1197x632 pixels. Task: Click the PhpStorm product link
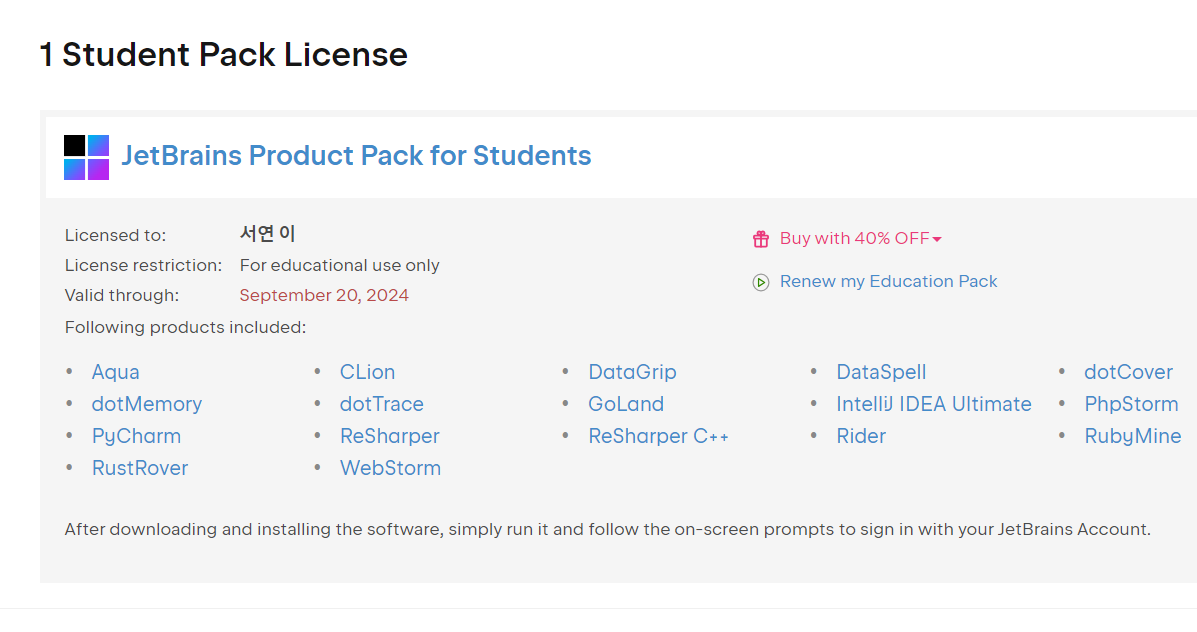pos(1131,404)
